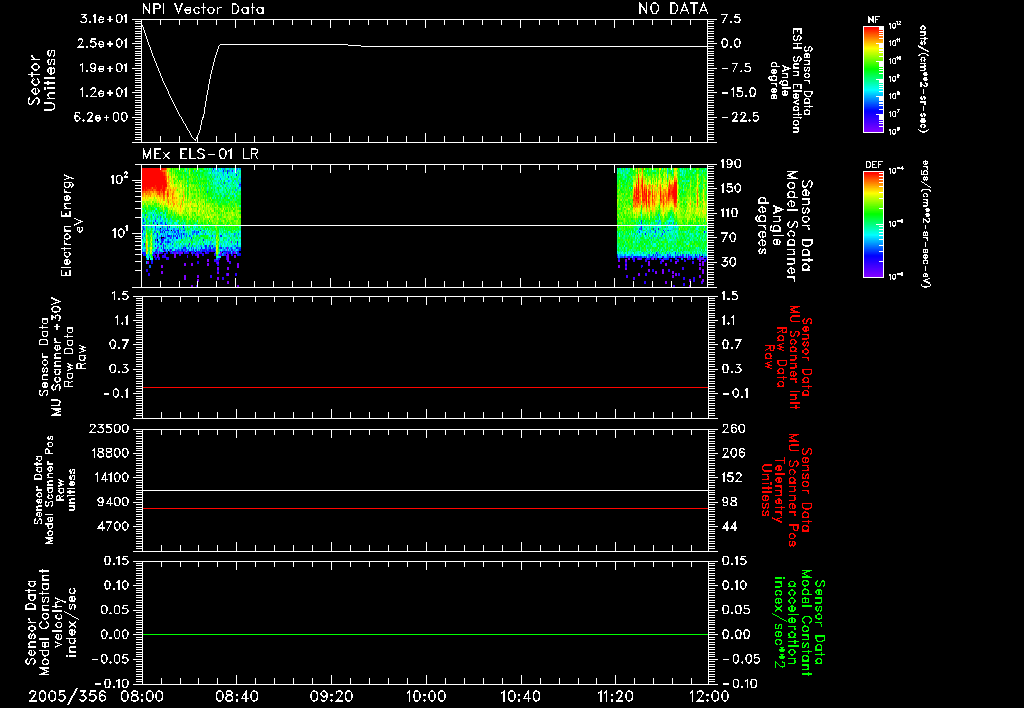Click the V-shaped dip in the NPI sector curve

195,138
